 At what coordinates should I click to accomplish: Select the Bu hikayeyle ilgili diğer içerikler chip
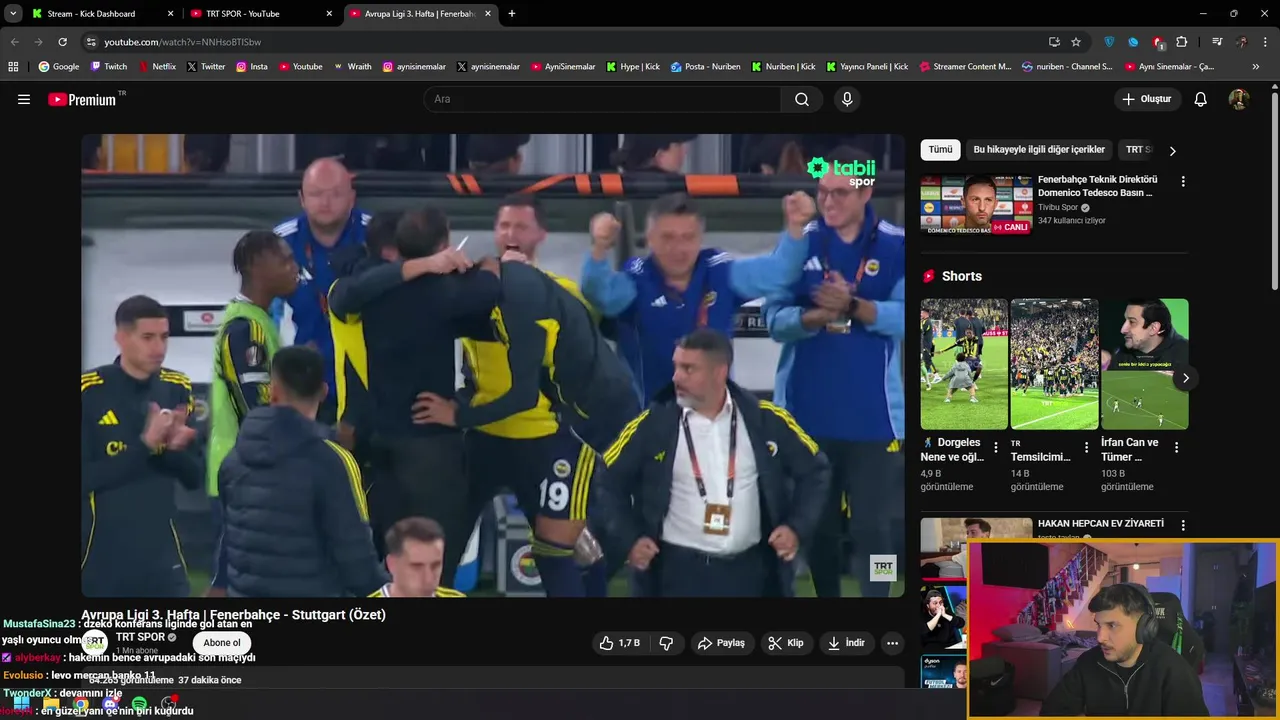pyautogui.click(x=1039, y=150)
